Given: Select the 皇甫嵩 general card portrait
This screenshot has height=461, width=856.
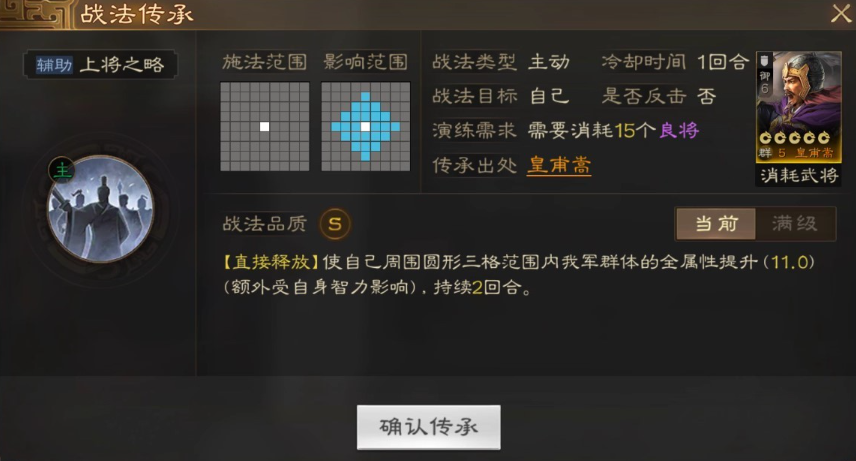Looking at the screenshot, I should coord(798,107).
